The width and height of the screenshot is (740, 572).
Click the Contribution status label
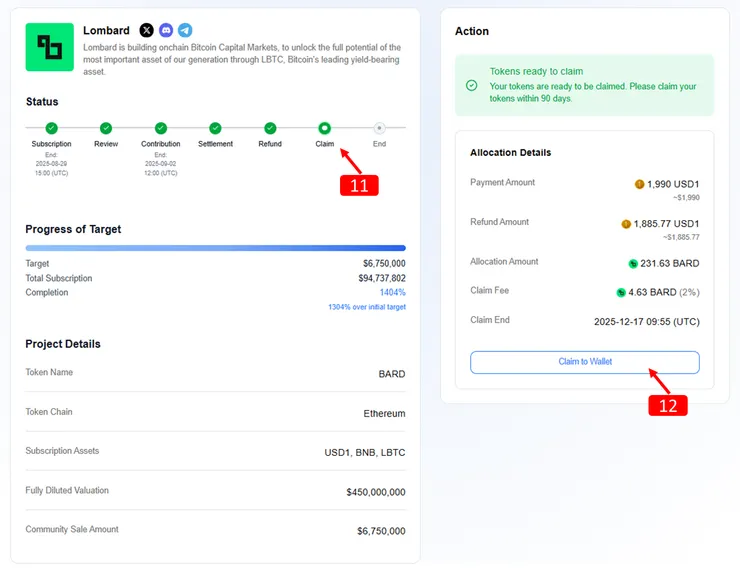(160, 143)
